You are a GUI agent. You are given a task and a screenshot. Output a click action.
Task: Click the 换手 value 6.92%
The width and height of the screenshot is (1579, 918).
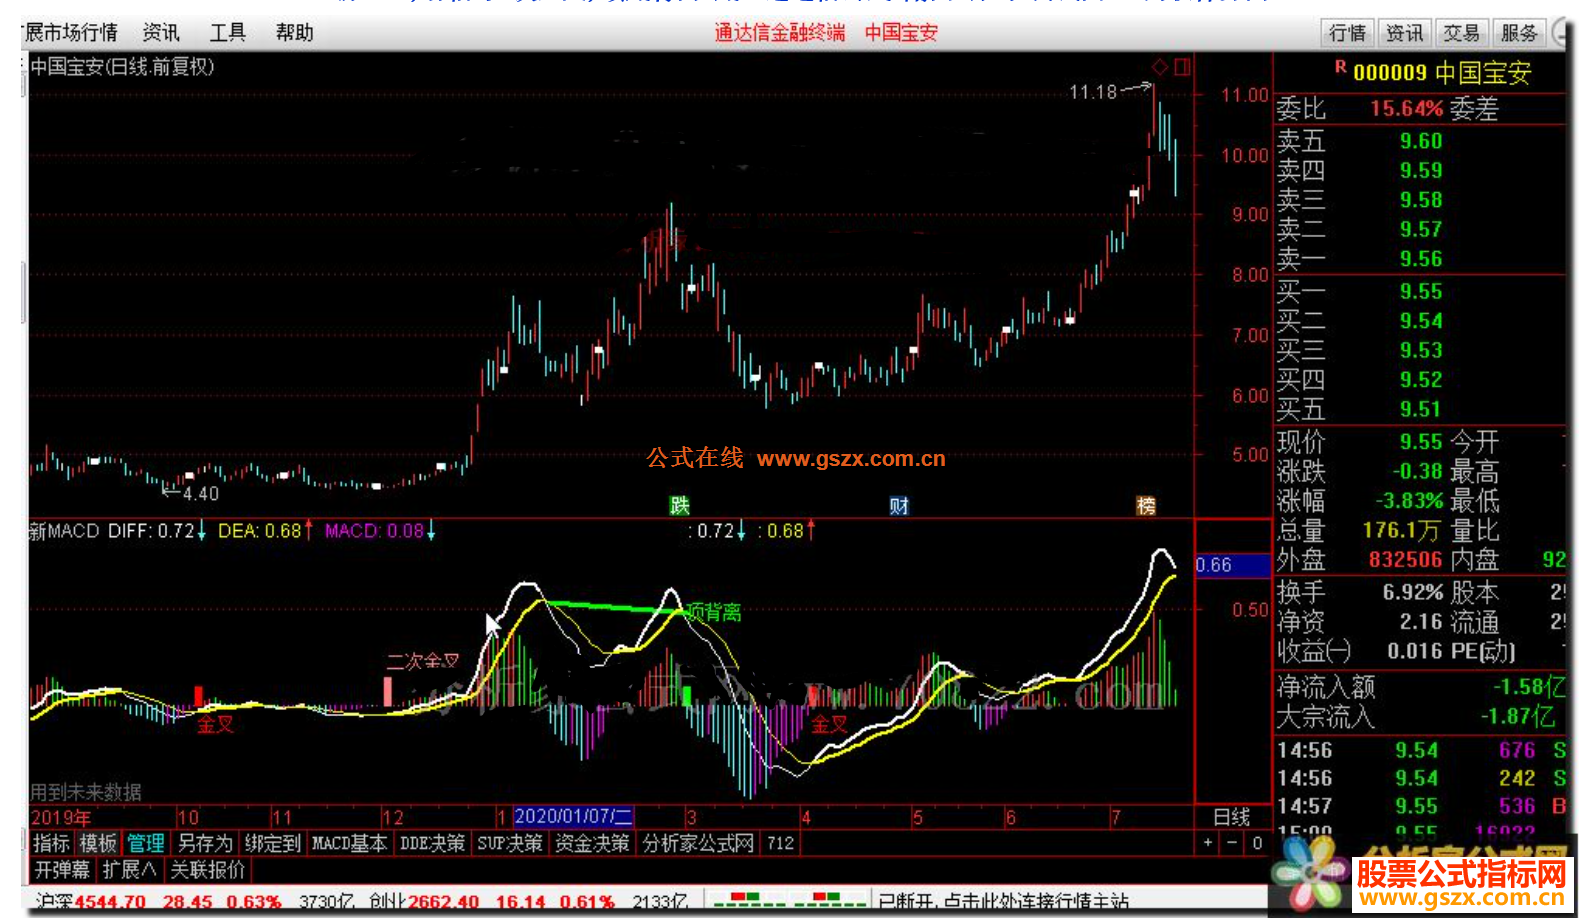pyautogui.click(x=1413, y=592)
